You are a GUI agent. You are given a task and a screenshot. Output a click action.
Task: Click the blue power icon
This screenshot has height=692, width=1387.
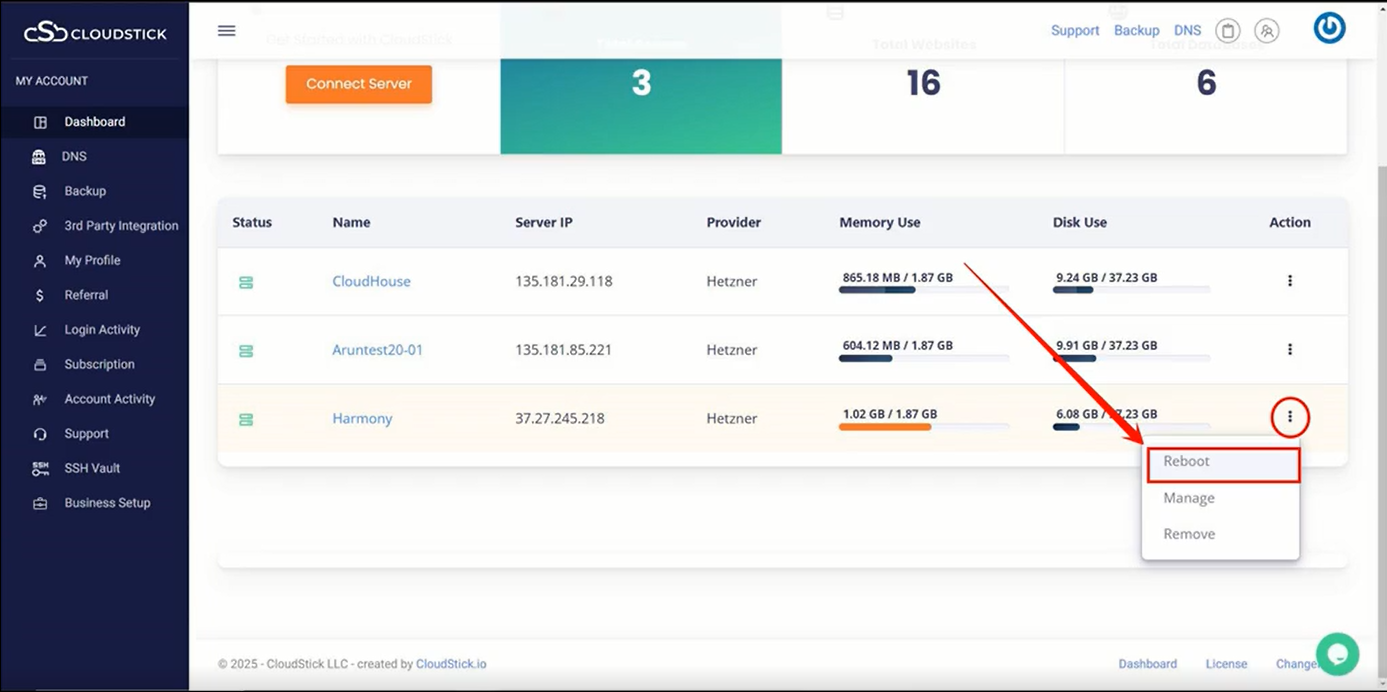coord(1329,29)
